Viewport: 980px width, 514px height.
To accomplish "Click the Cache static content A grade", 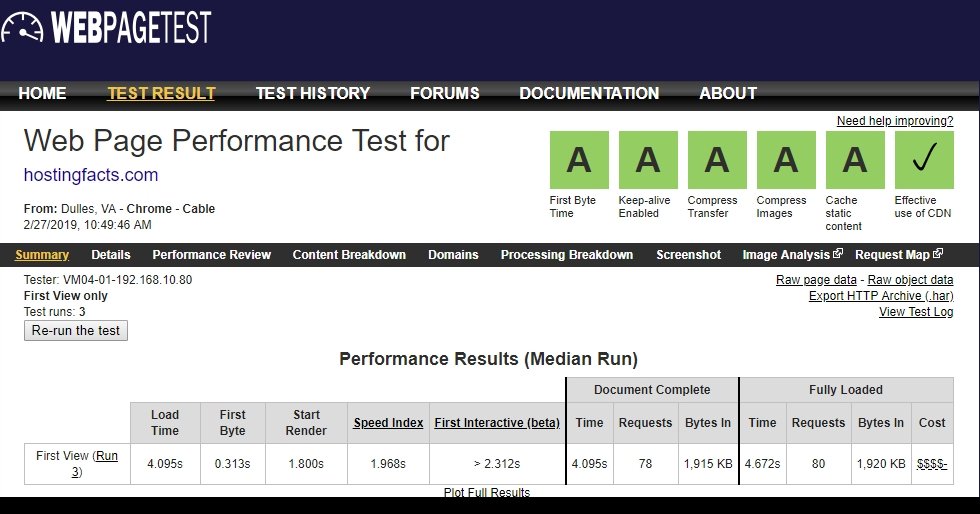I will pyautogui.click(x=855, y=160).
